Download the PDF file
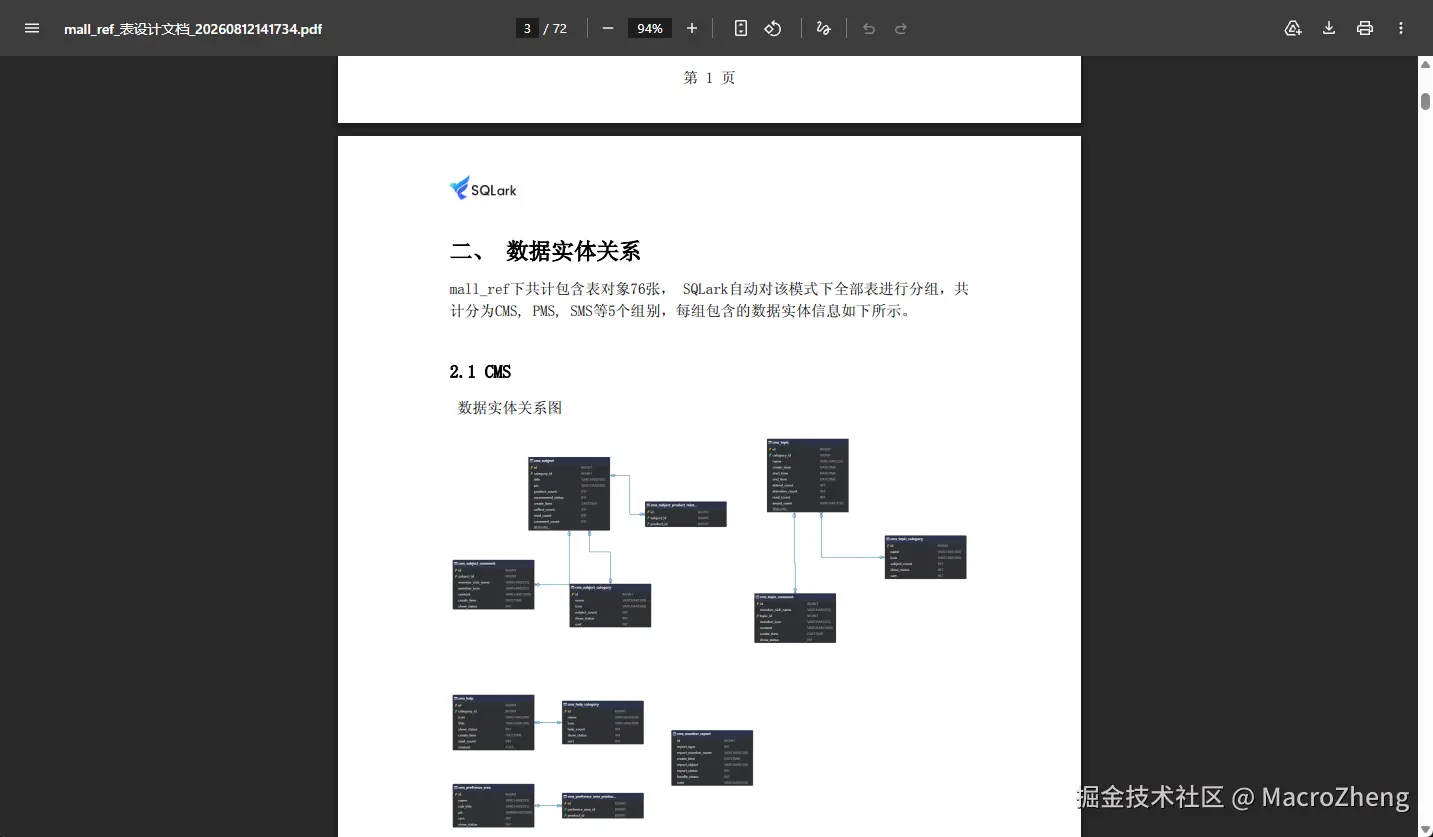The image size is (1433, 837). [x=1329, y=28]
